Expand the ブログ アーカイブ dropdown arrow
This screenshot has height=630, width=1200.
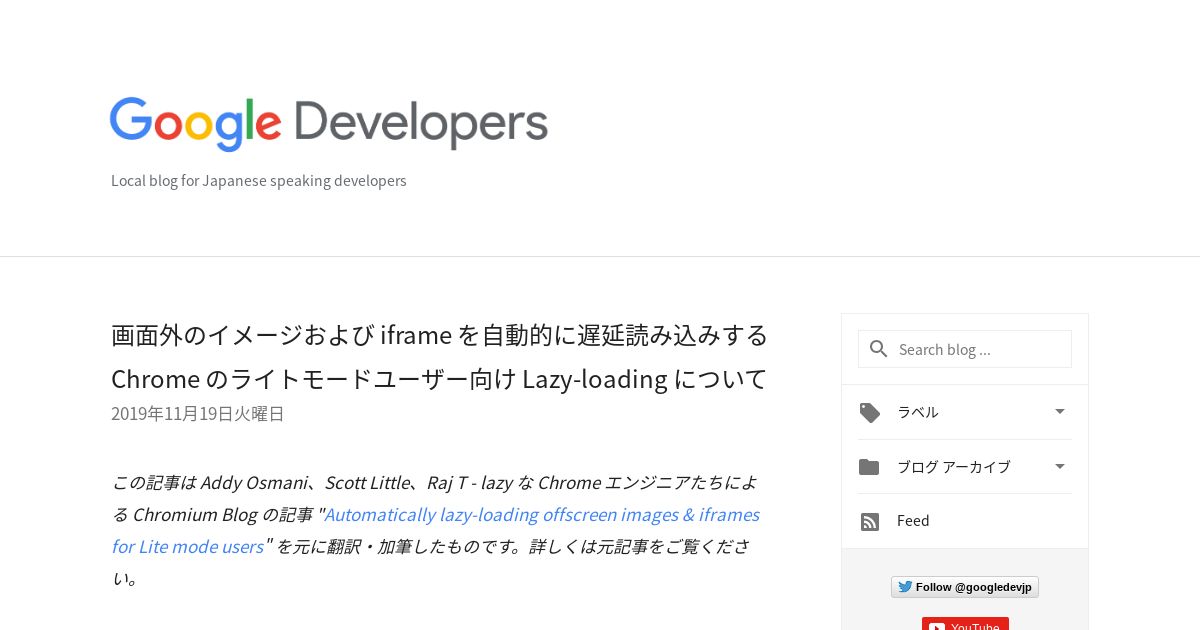click(x=1060, y=466)
